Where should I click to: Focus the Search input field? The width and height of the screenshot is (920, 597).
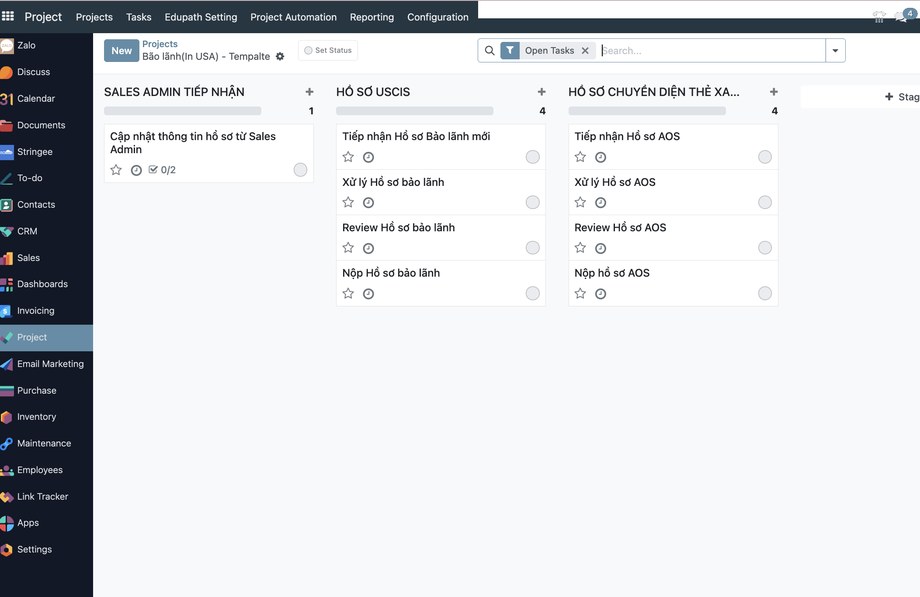pyautogui.click(x=712, y=50)
